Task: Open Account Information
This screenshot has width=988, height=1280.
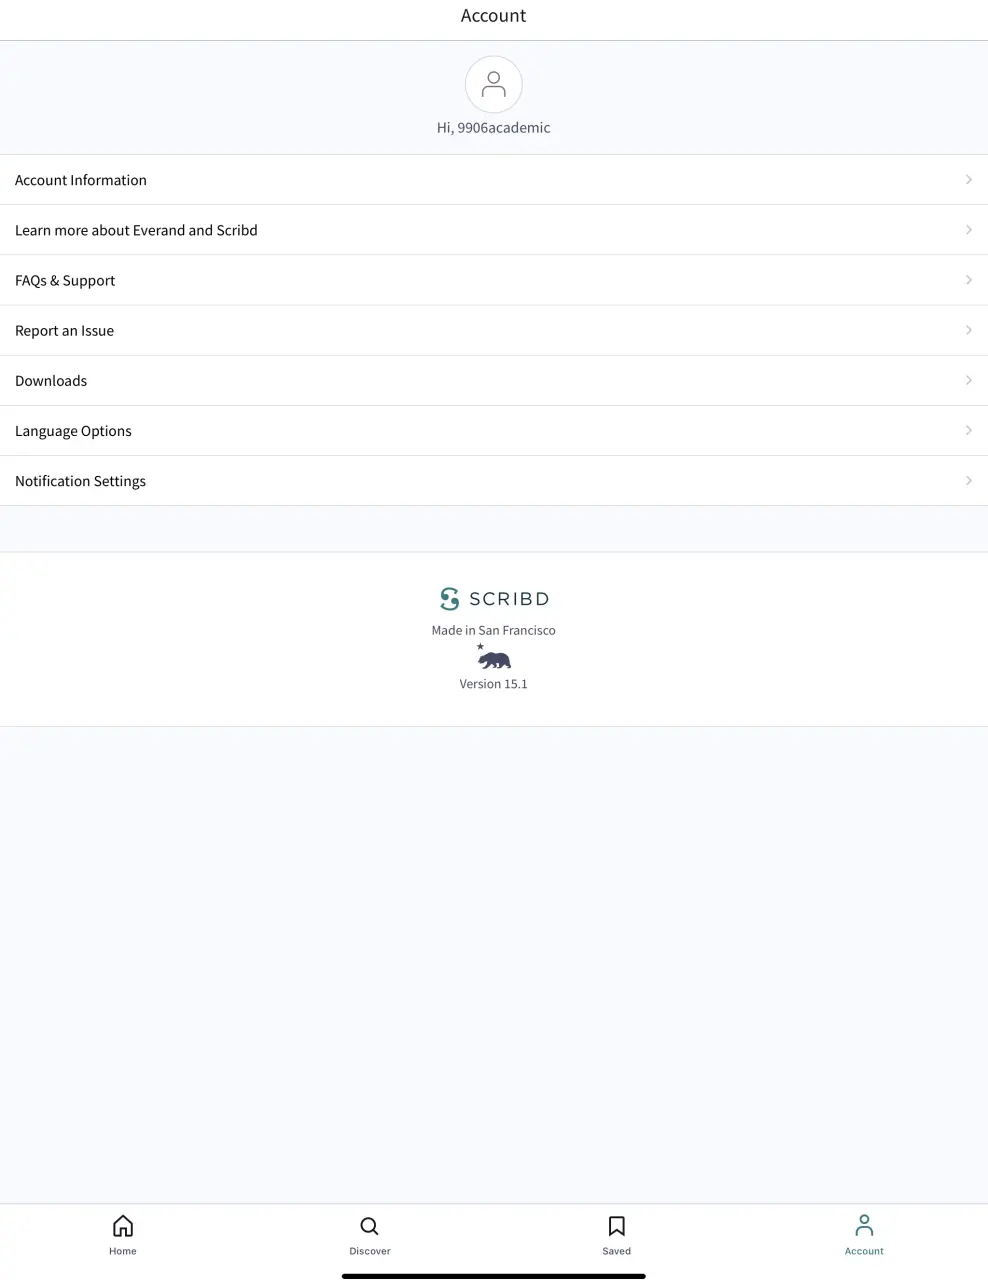Action: click(494, 180)
